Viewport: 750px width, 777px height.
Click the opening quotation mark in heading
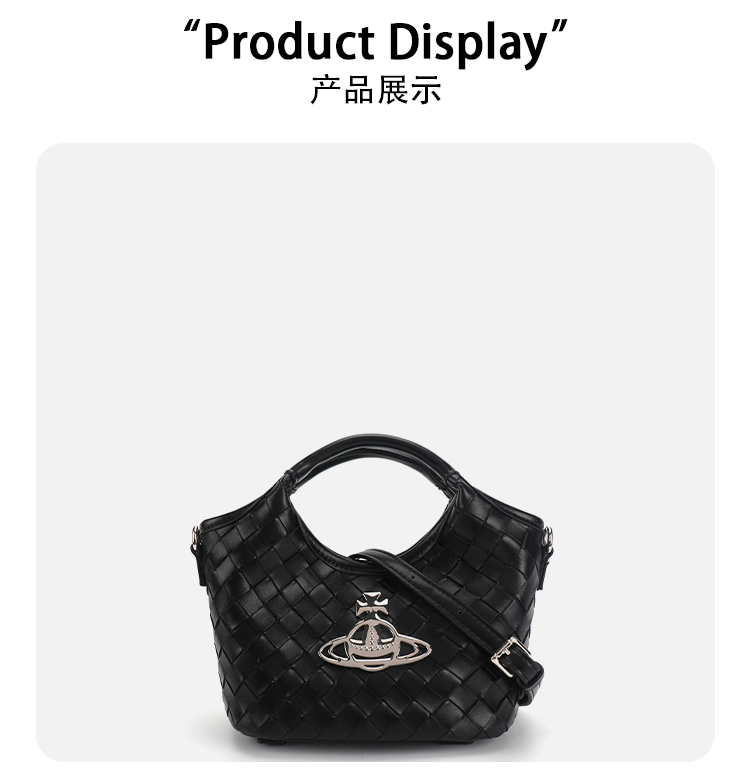[192, 31]
